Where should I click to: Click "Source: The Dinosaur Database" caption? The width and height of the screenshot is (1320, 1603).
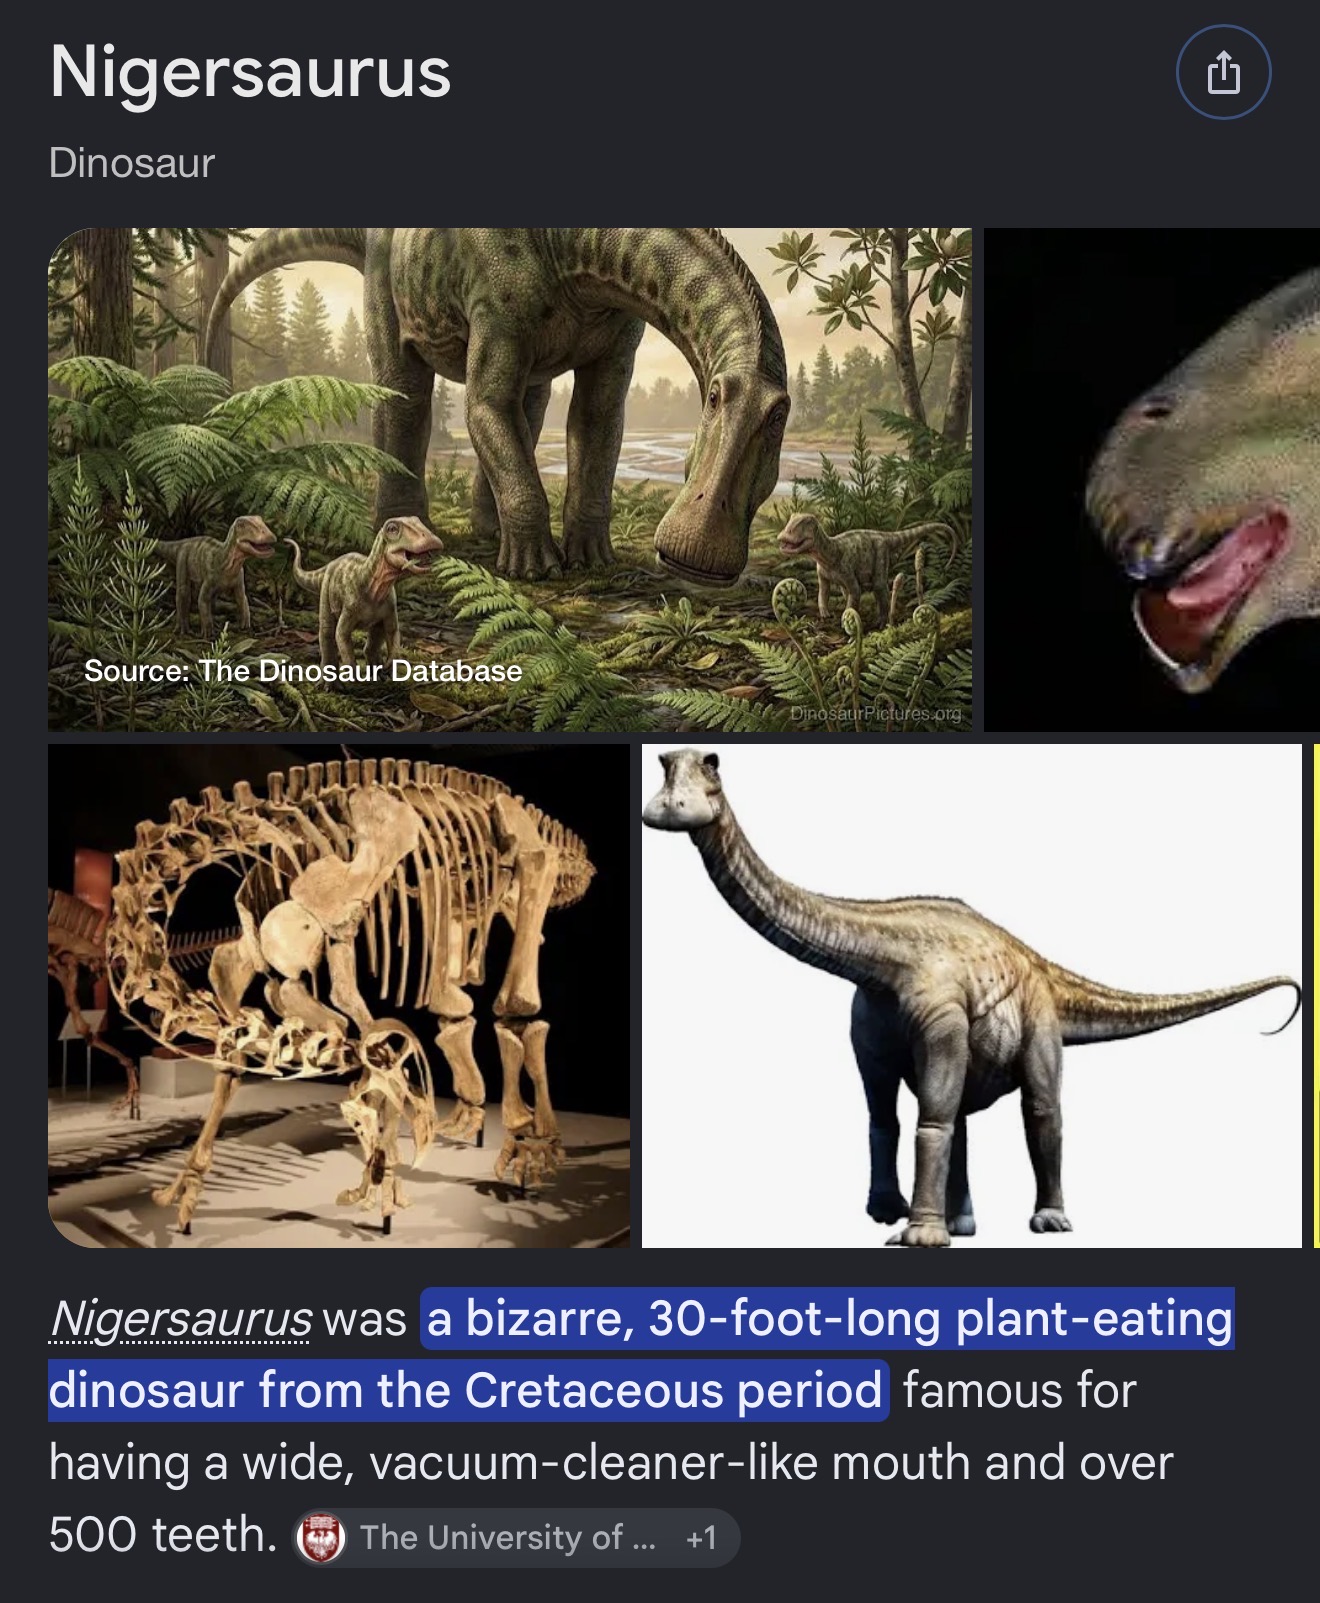coord(303,670)
